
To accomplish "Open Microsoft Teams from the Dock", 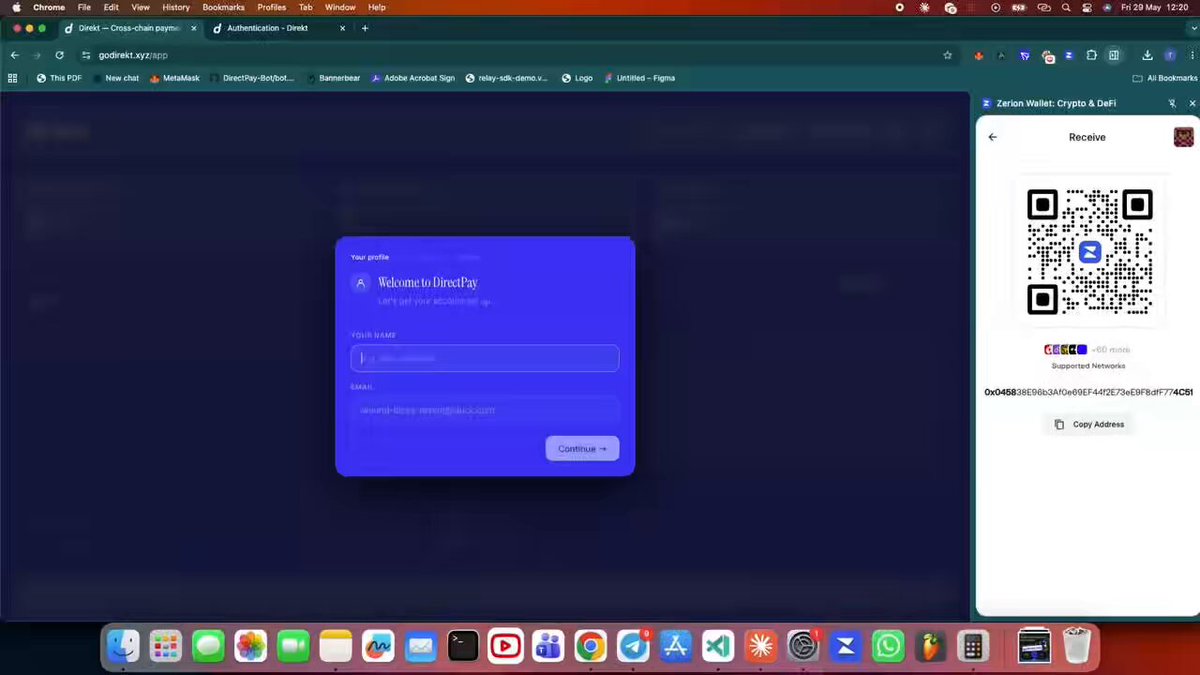I will (548, 647).
